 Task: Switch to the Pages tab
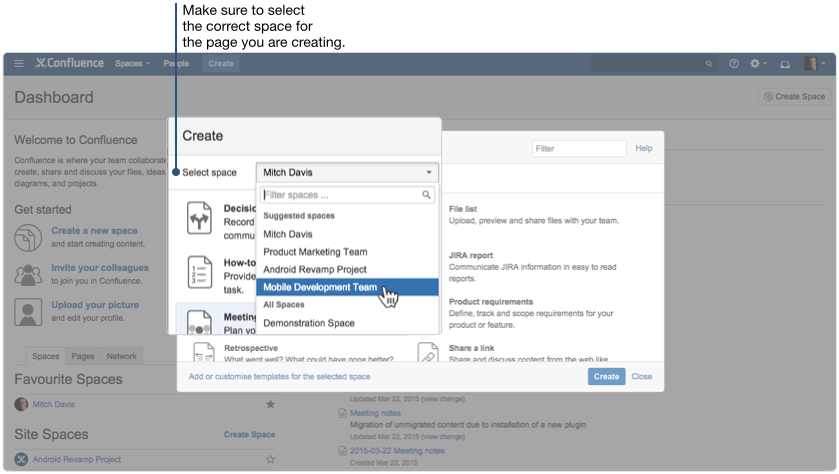83,356
